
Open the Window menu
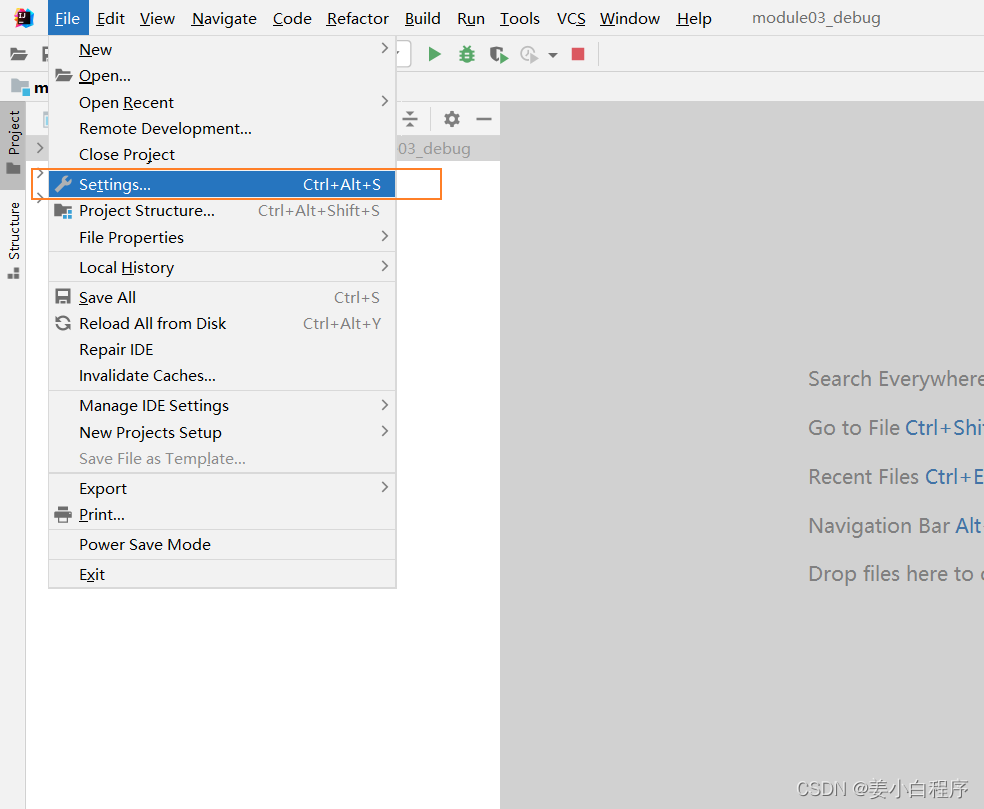click(x=629, y=19)
